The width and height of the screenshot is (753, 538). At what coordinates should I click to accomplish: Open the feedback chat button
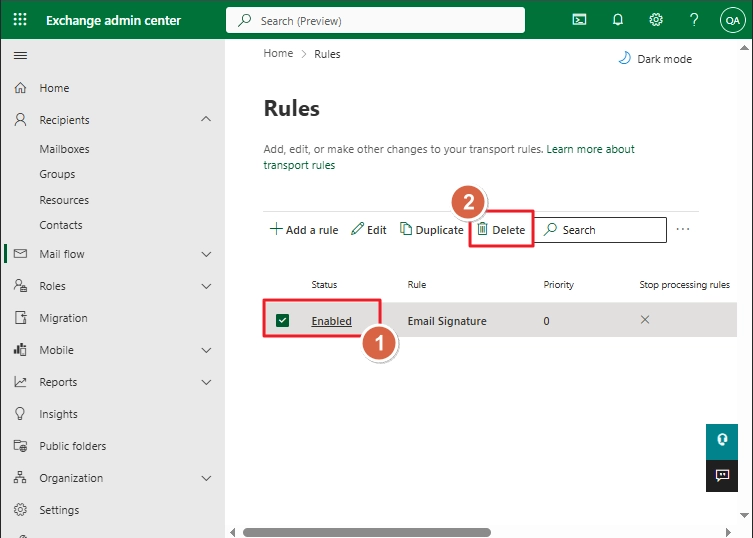[x=722, y=476]
